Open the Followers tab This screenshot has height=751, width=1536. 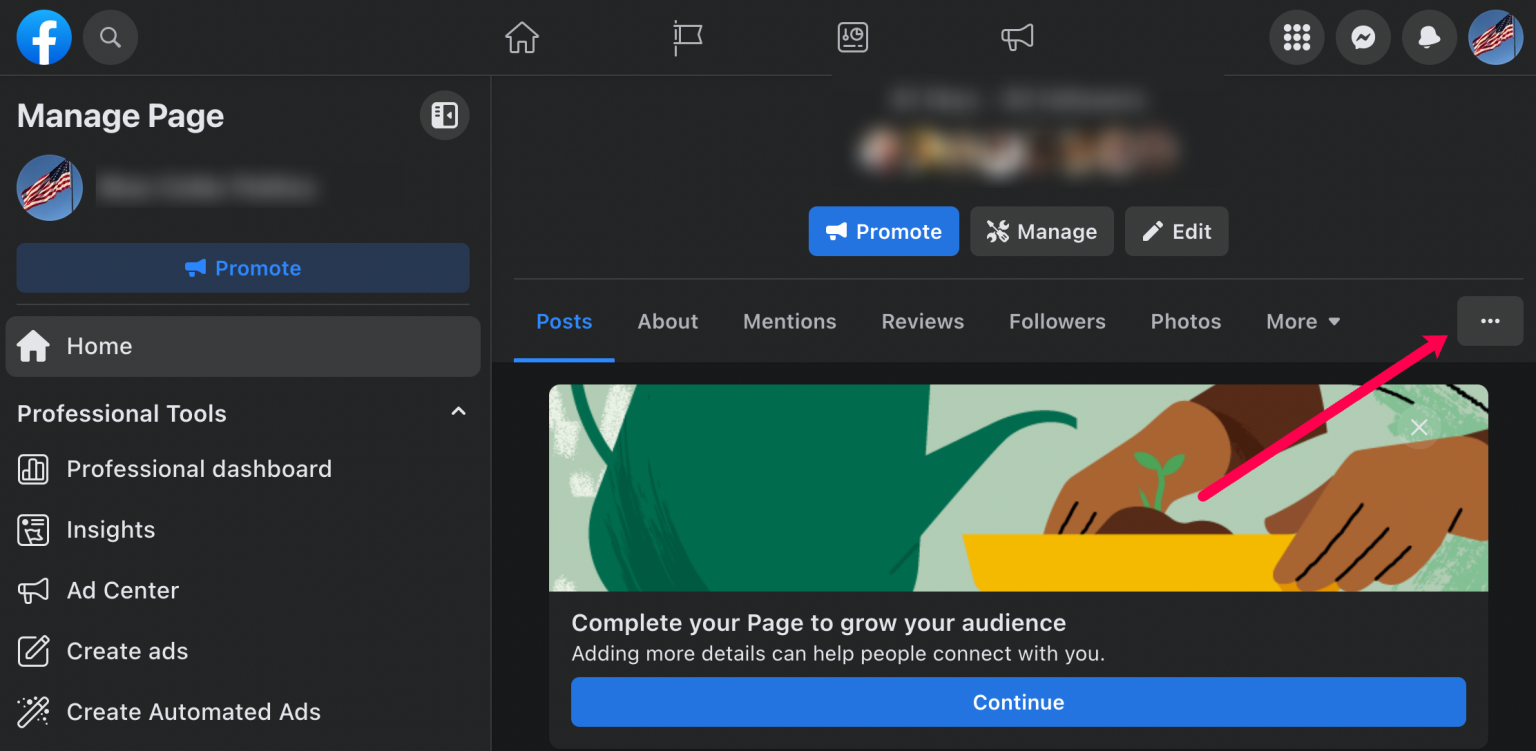click(x=1057, y=321)
